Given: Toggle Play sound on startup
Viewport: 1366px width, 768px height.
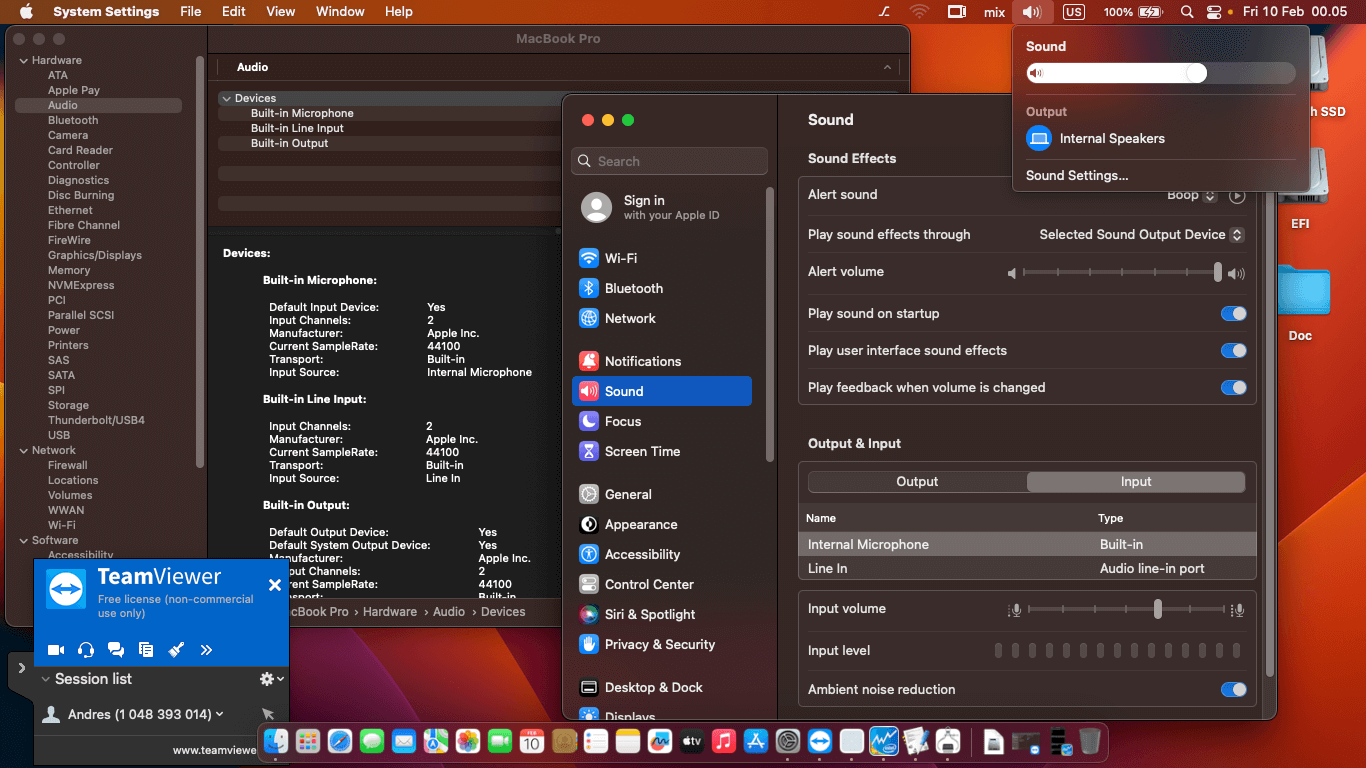Looking at the screenshot, I should (x=1234, y=314).
